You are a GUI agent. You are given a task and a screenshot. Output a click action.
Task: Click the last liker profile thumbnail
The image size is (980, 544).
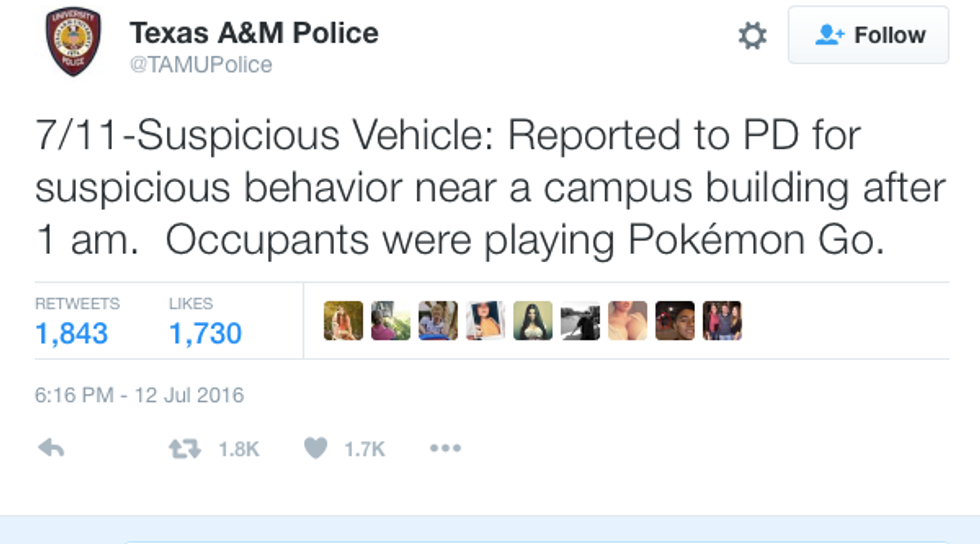point(722,321)
